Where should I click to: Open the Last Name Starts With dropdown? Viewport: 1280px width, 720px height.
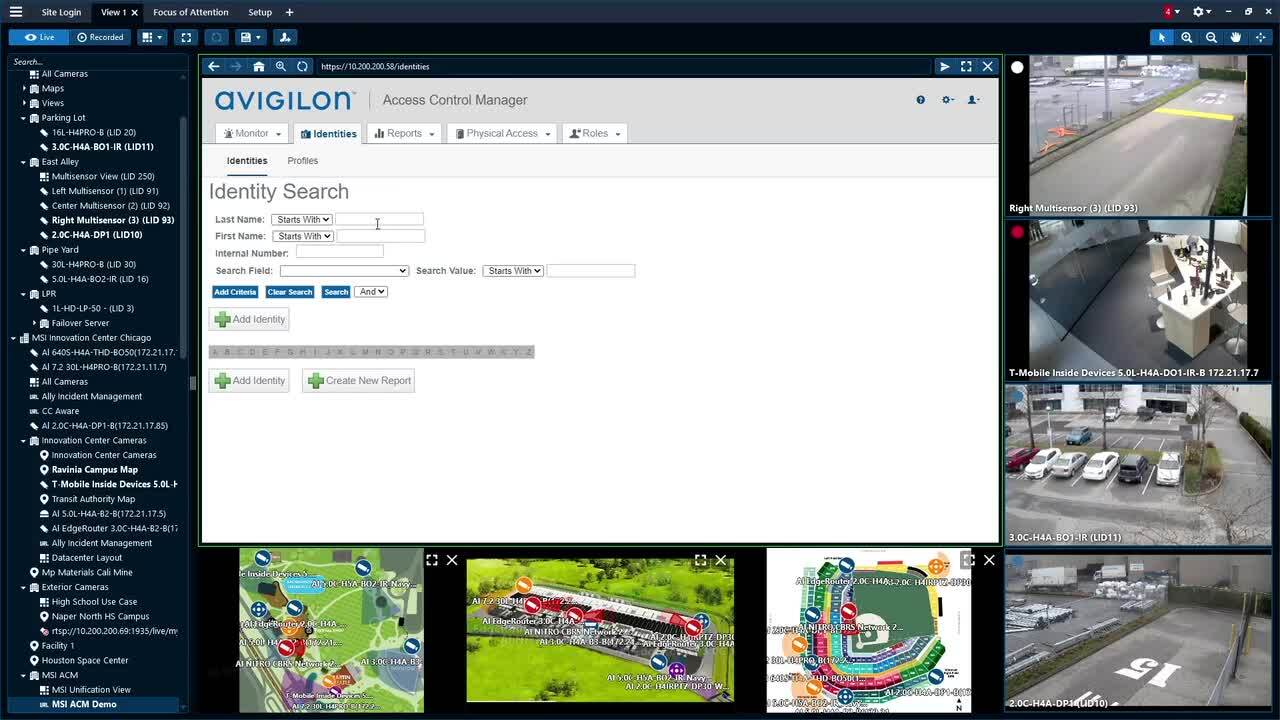[303, 219]
